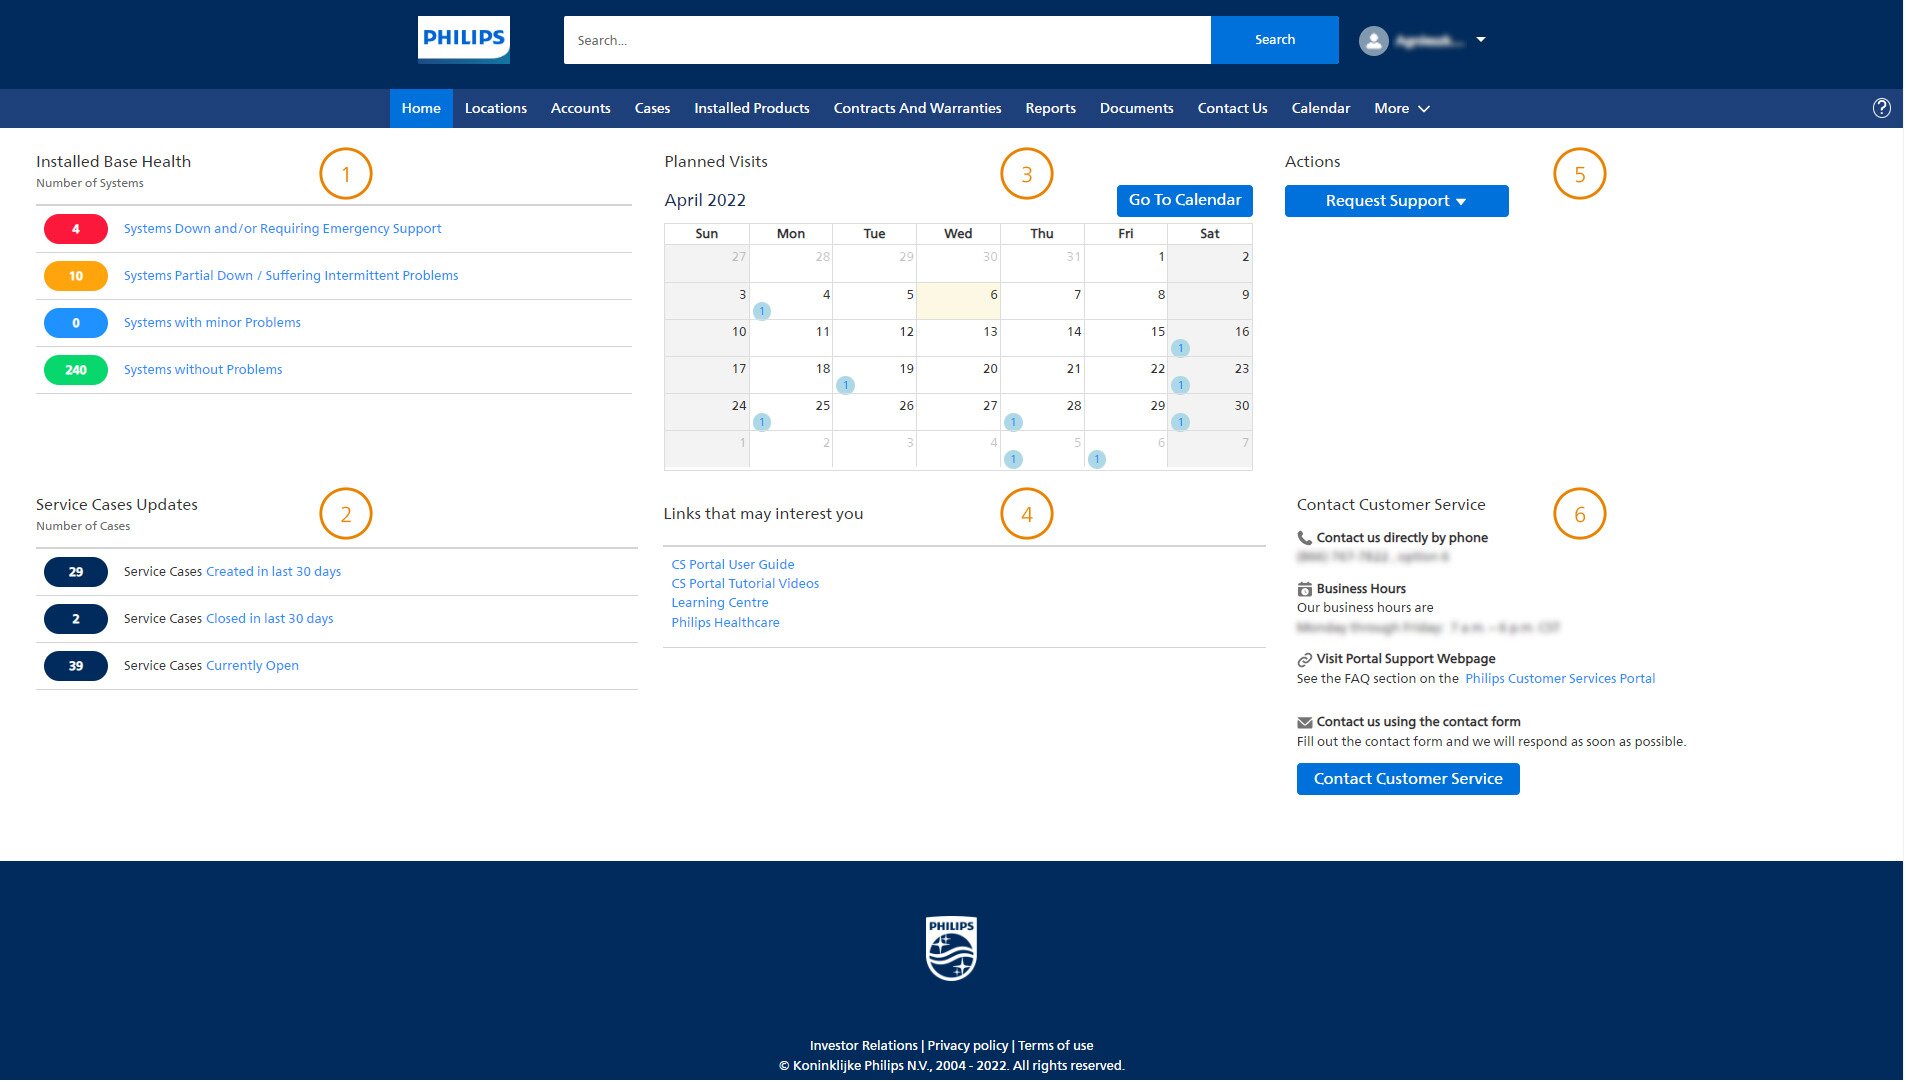
Task: Open the Contracts And Warranties tab
Action: point(917,108)
